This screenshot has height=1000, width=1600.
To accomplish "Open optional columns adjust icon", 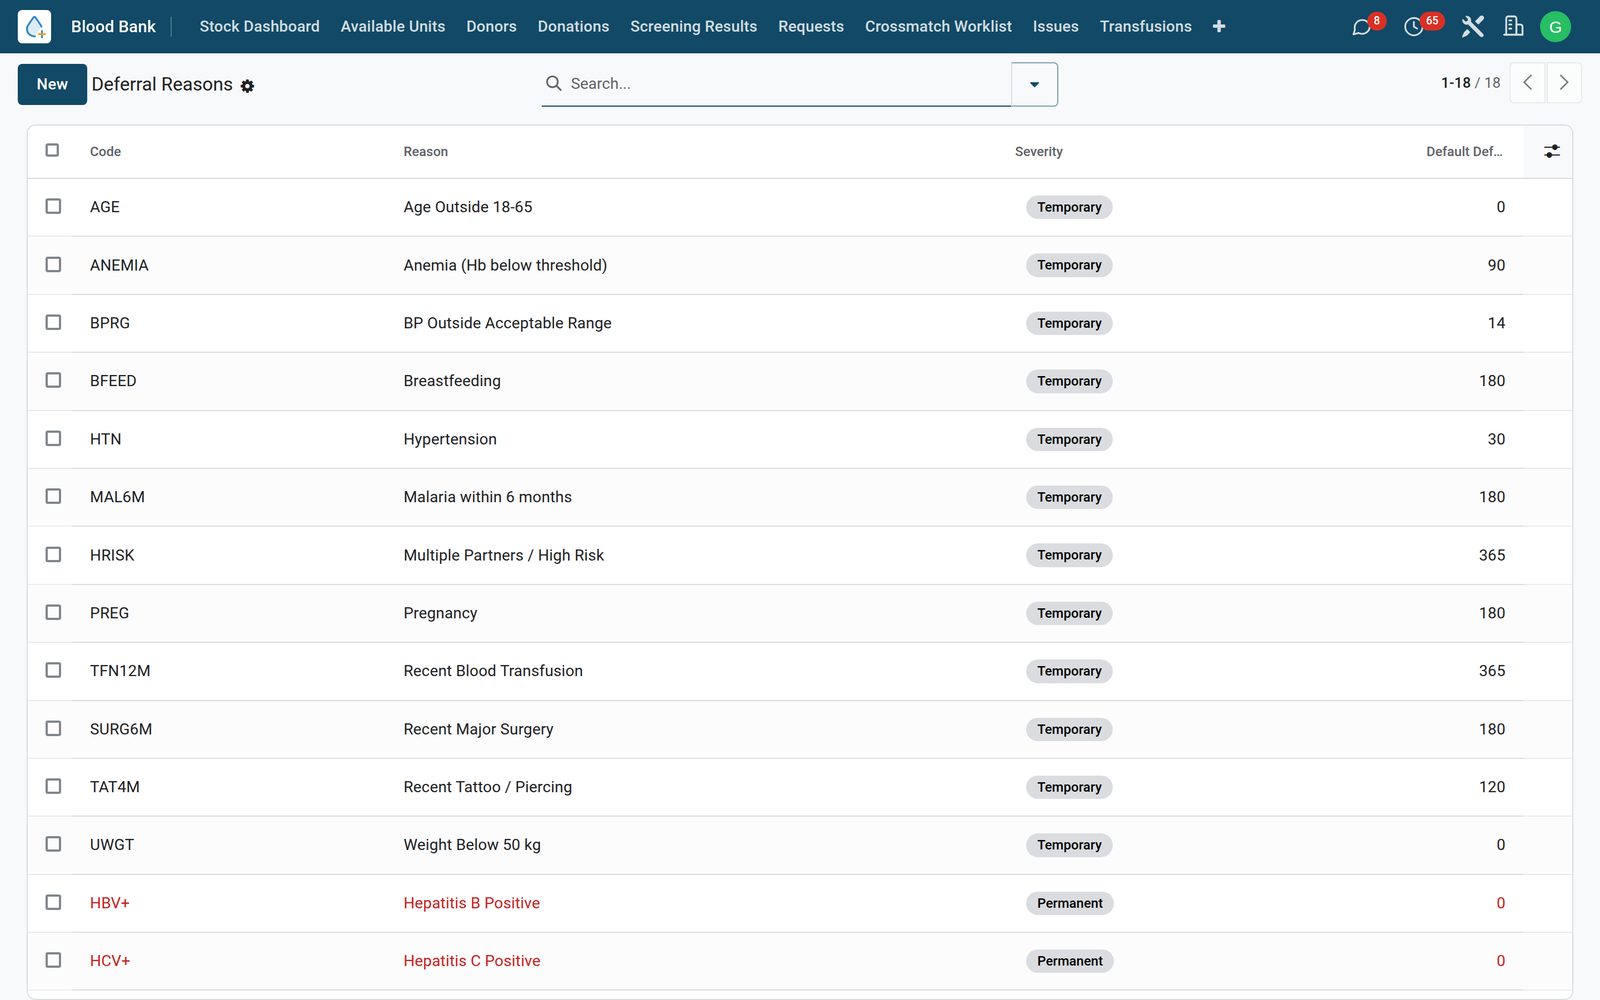I will (1551, 151).
